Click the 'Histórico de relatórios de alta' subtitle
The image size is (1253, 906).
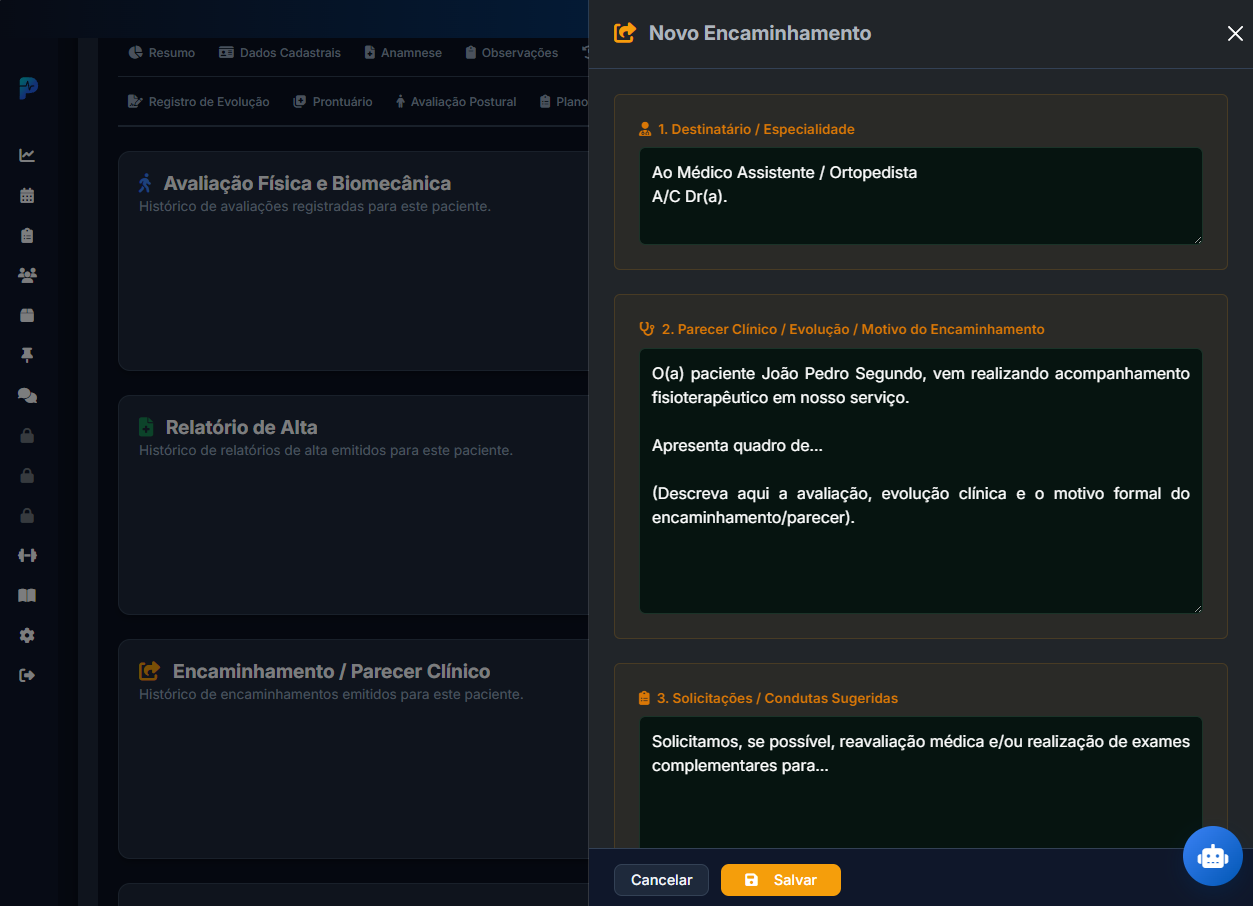click(x=326, y=451)
